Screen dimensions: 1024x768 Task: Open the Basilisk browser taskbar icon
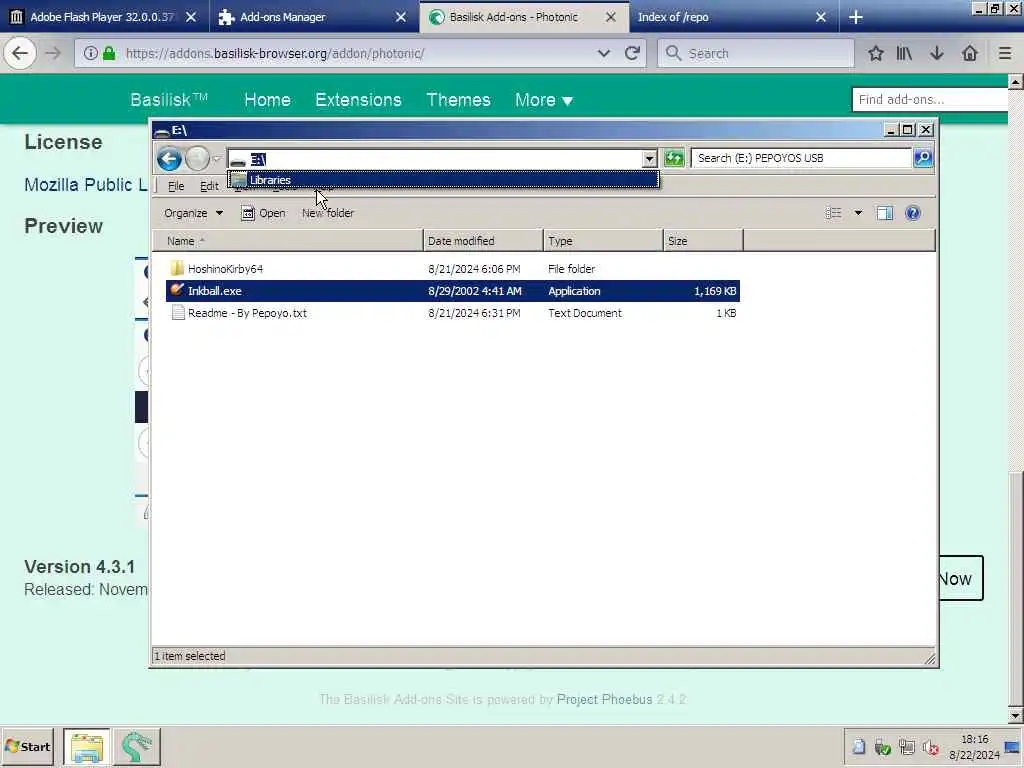(136, 746)
